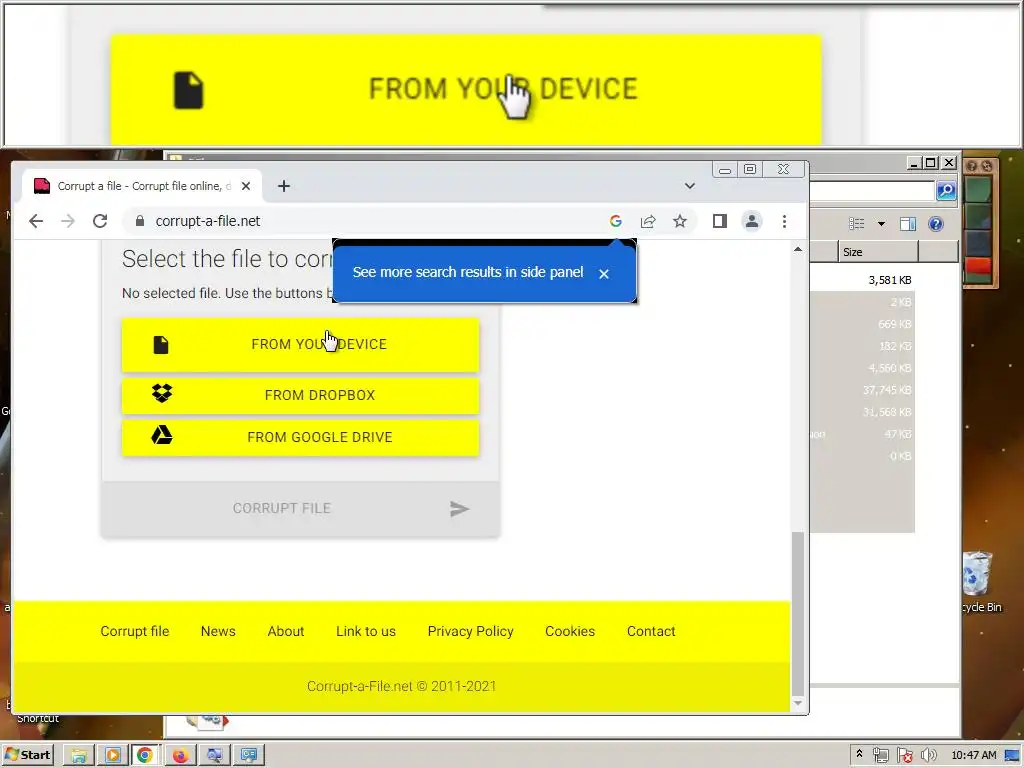Screen dimensions: 1024x768
Task: Click the send arrow icon on Corrupt File
Action: [x=459, y=509]
